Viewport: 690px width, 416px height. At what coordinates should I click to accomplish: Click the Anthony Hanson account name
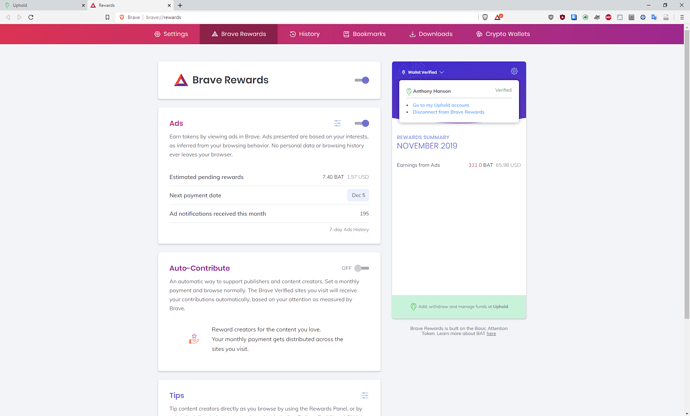coord(432,91)
